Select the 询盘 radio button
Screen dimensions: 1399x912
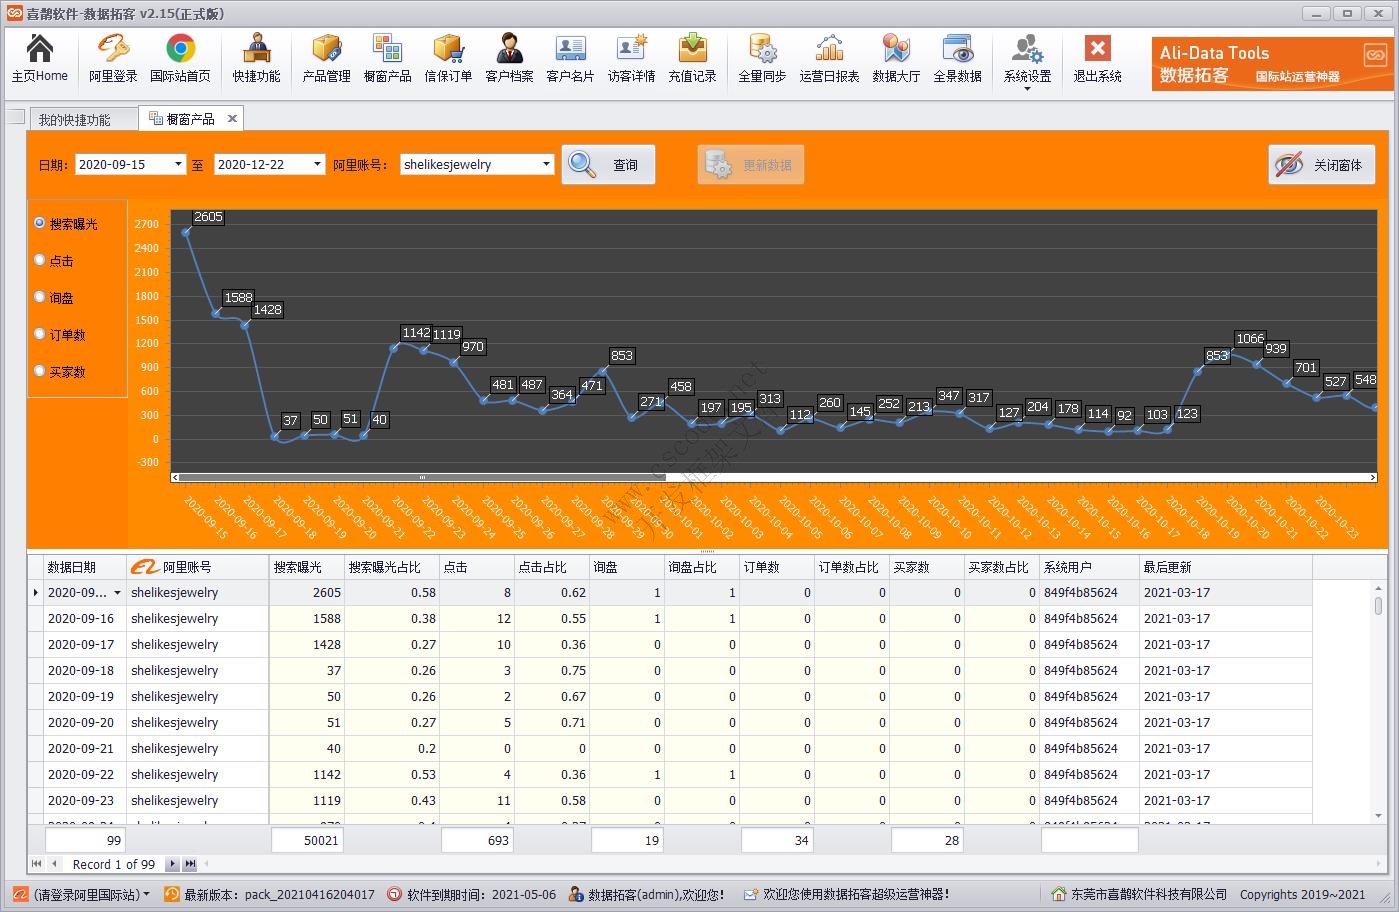pos(40,297)
